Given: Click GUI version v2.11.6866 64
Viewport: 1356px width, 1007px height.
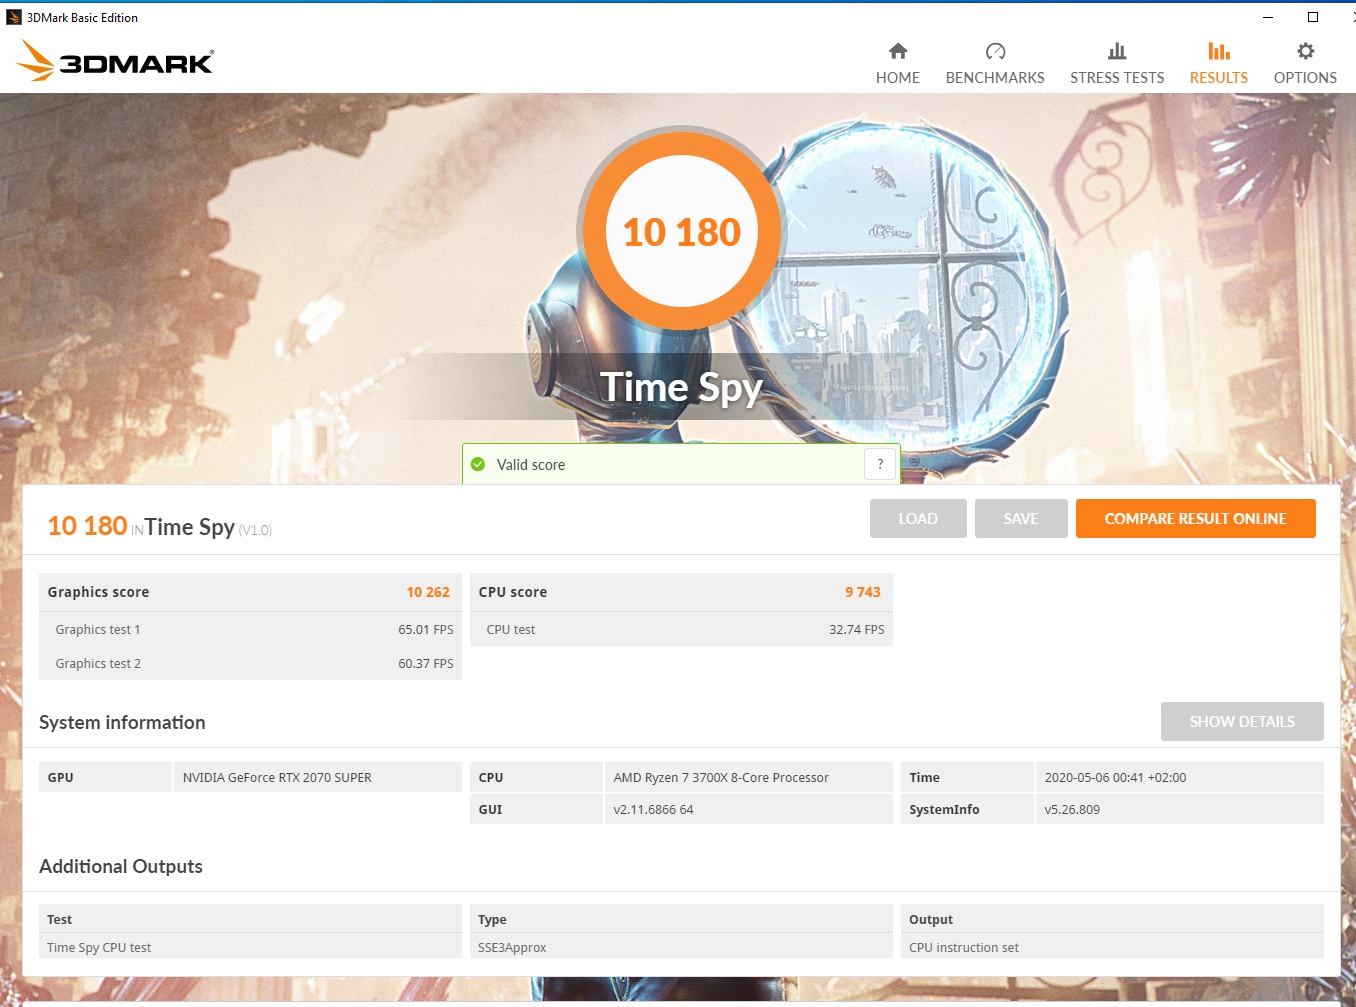Looking at the screenshot, I should [x=653, y=810].
